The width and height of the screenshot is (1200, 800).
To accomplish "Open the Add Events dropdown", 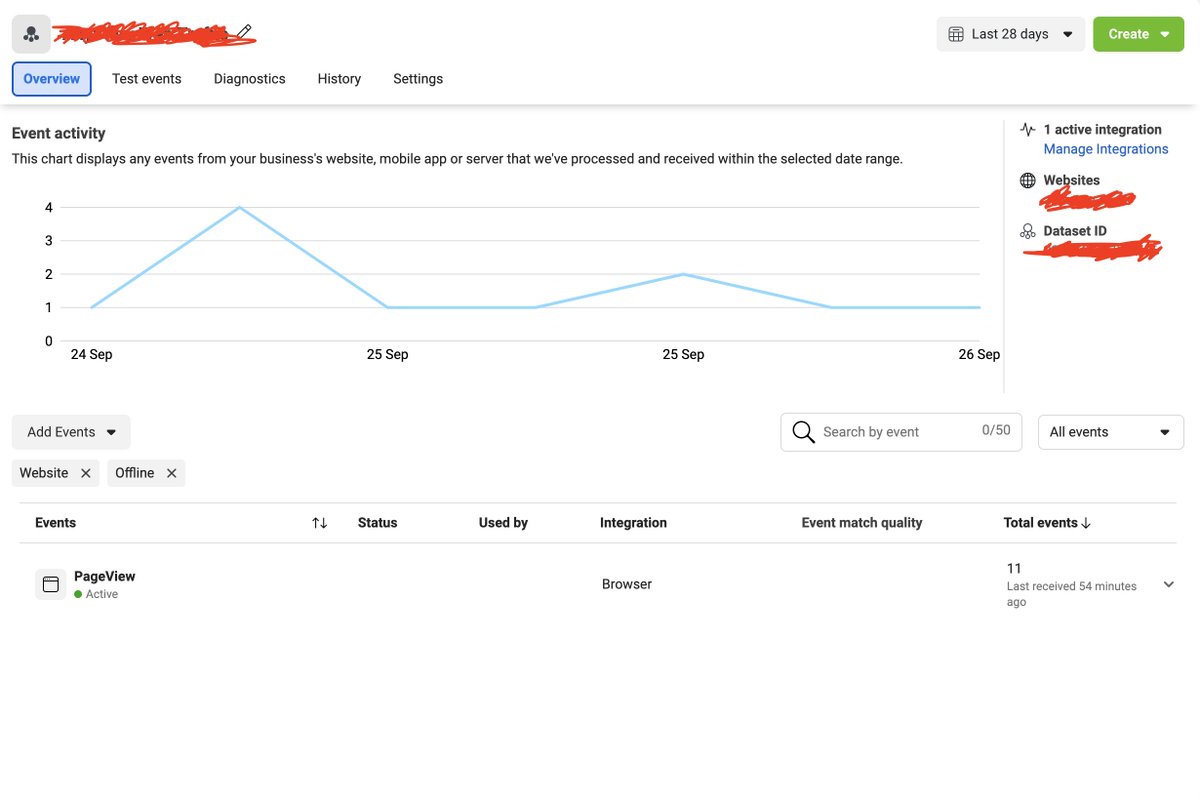I will coord(71,432).
